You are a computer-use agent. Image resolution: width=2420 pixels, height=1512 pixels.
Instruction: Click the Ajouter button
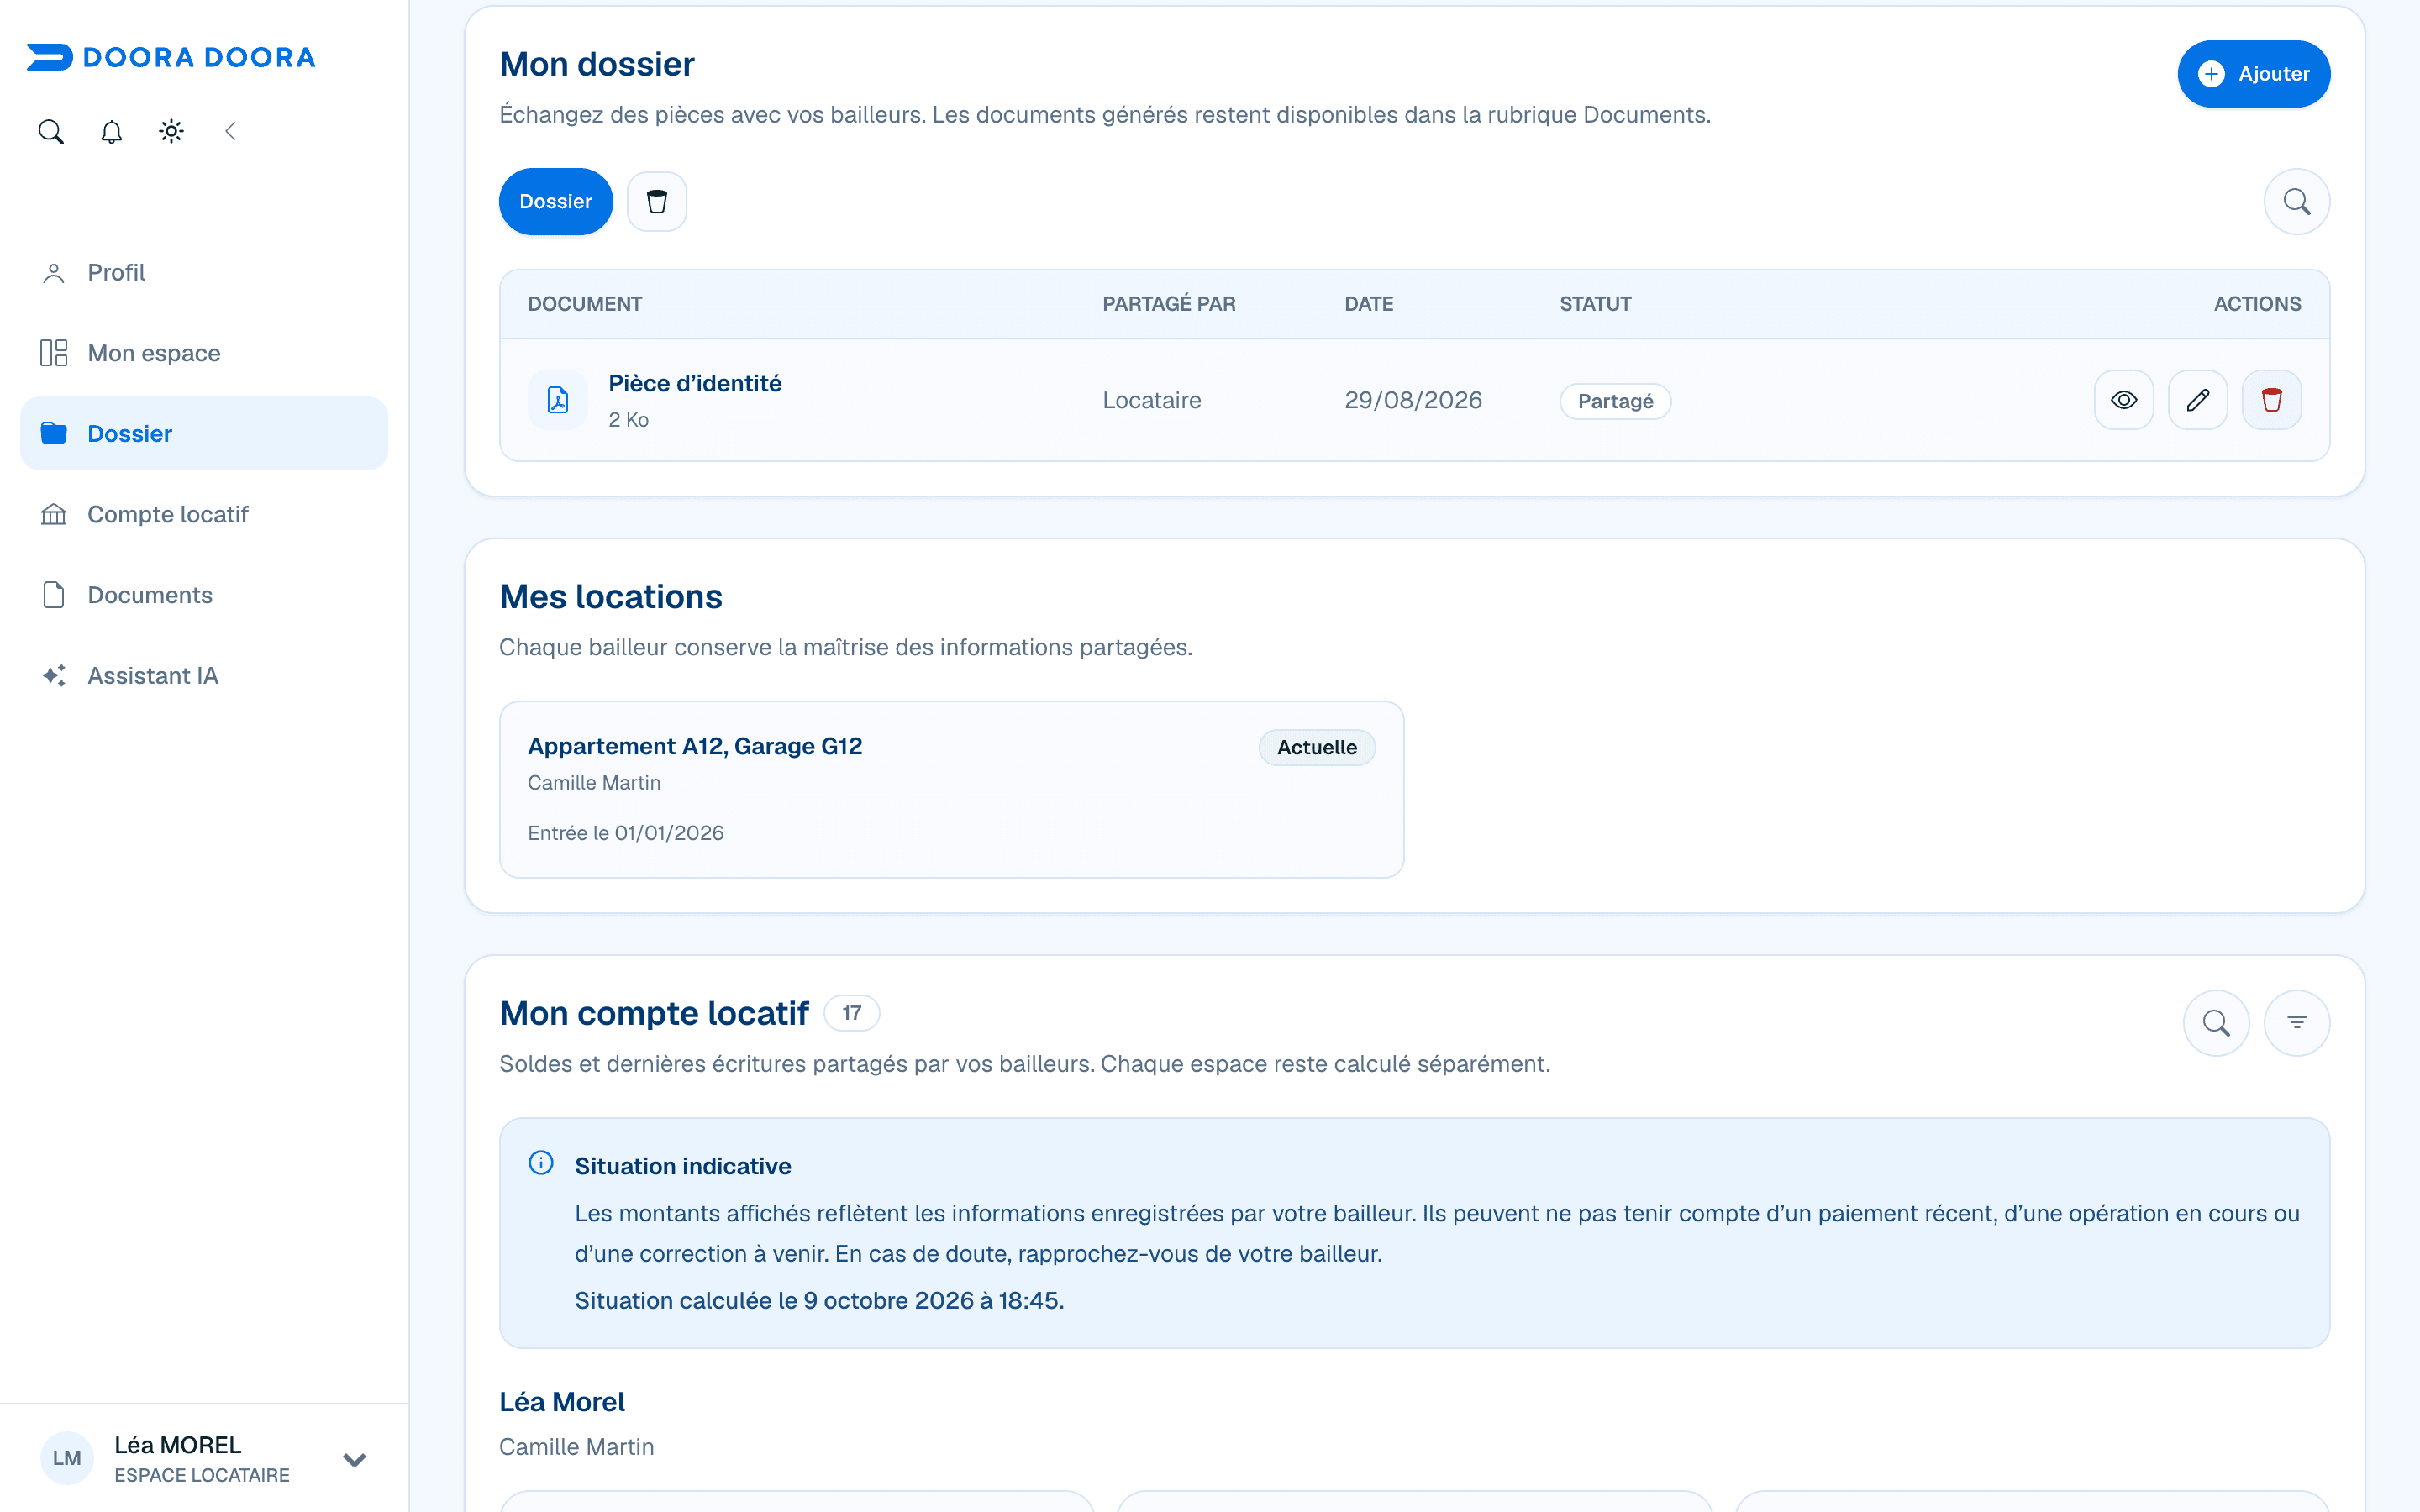pyautogui.click(x=2254, y=74)
